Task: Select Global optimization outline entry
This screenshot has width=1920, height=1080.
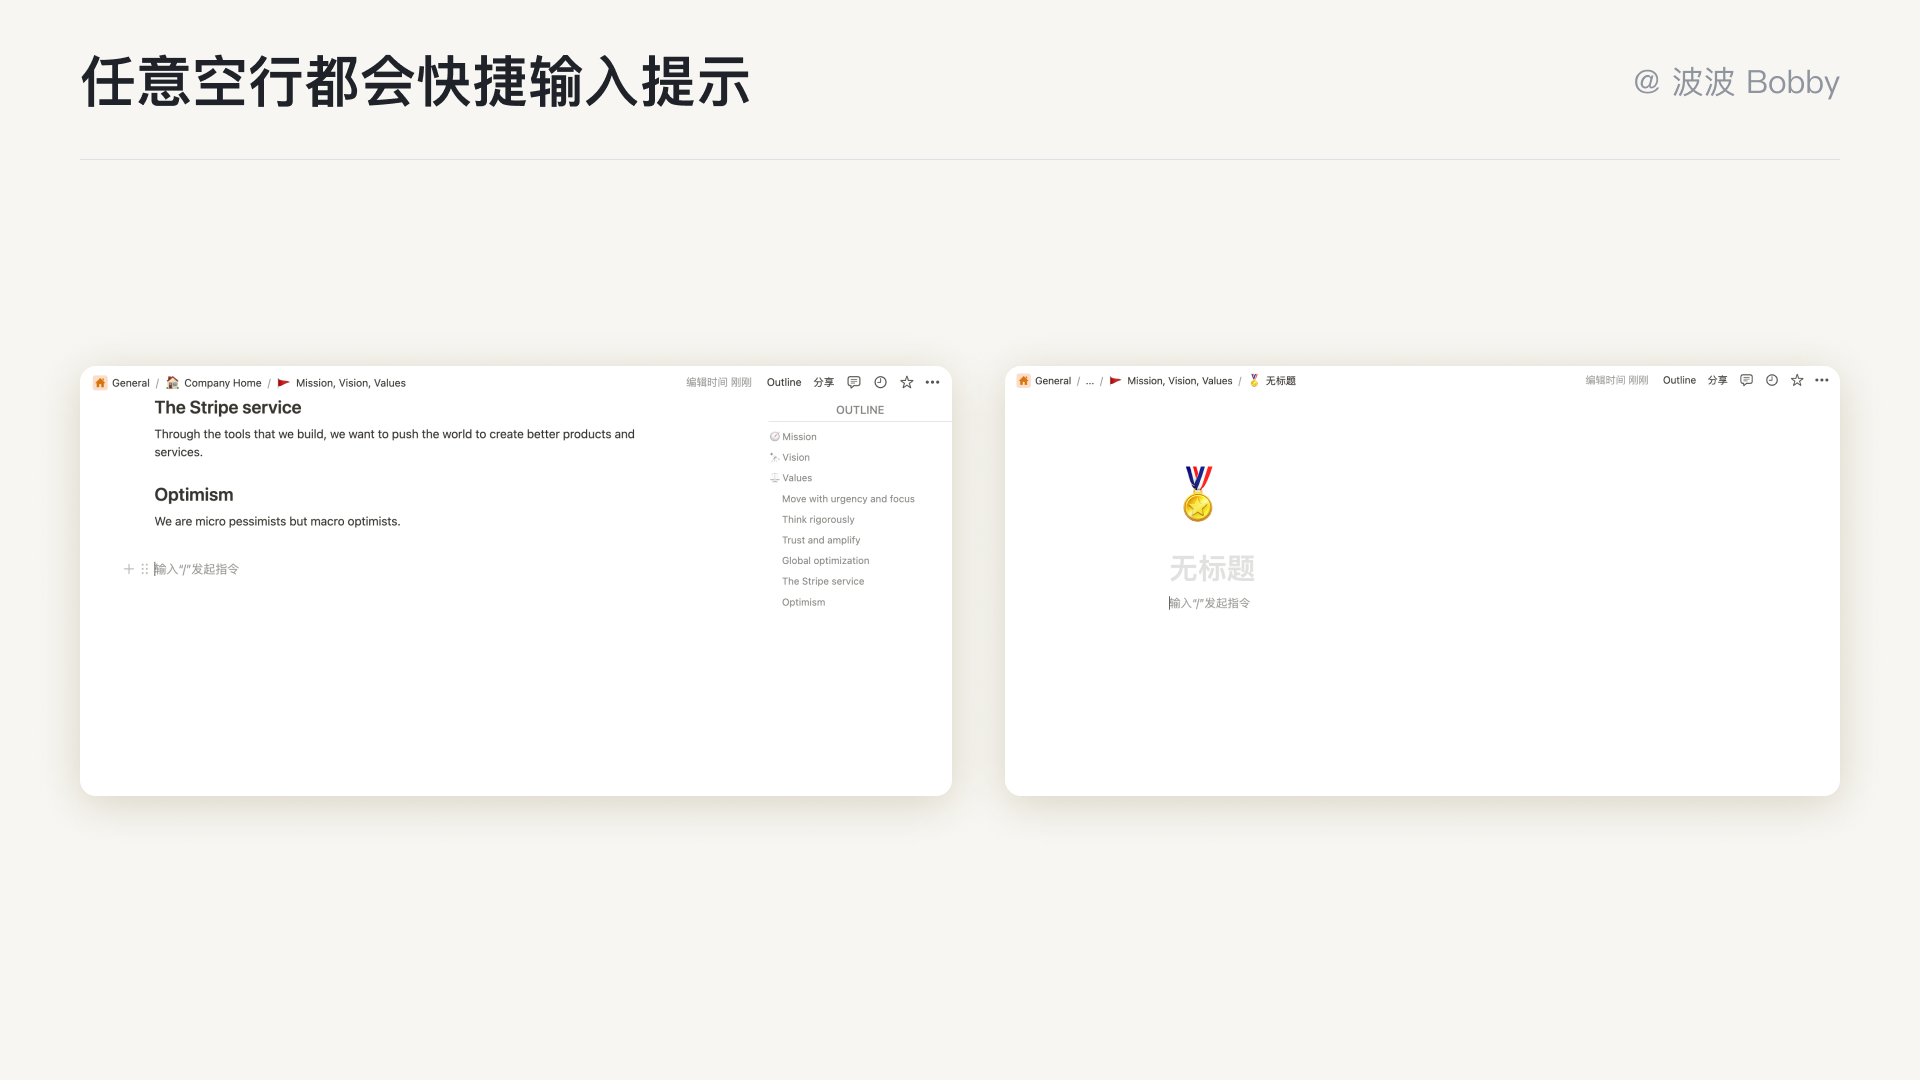Action: point(825,561)
